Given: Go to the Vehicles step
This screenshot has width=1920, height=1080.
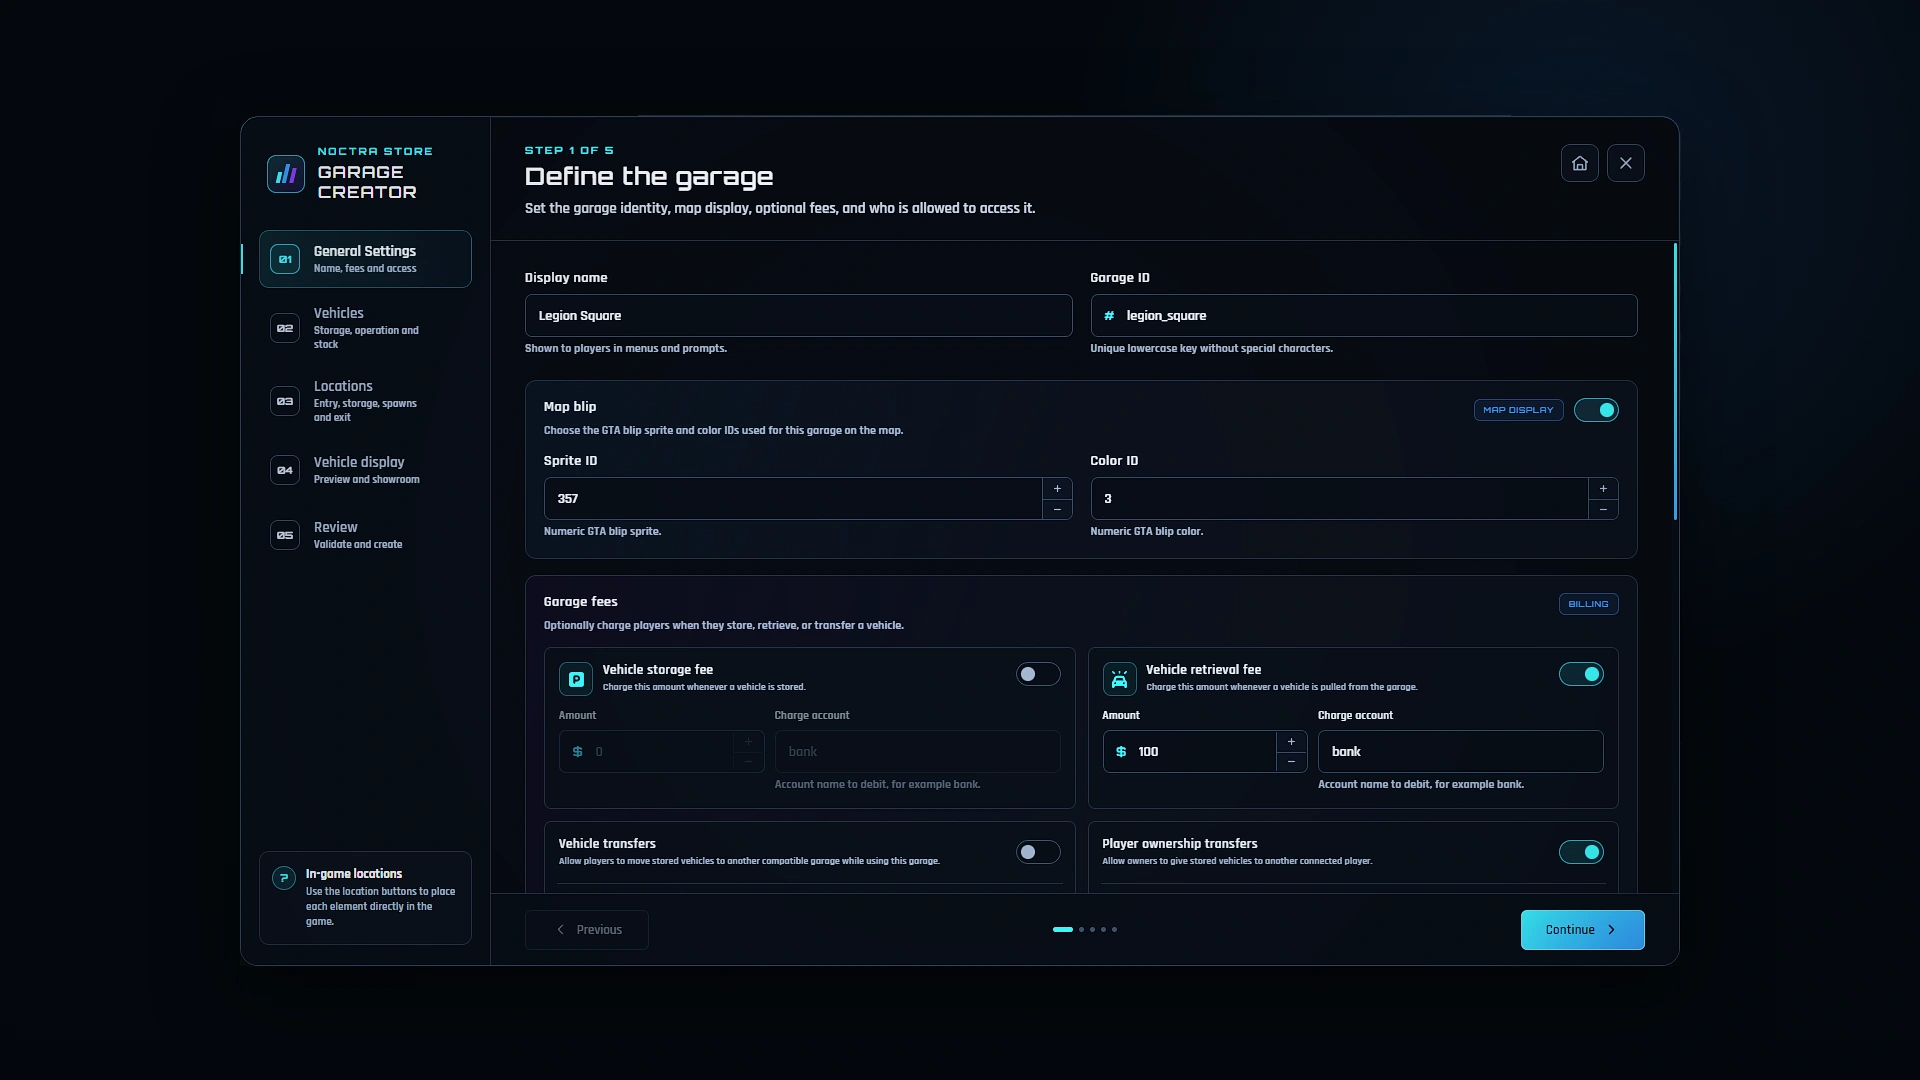Looking at the screenshot, I should [365, 328].
